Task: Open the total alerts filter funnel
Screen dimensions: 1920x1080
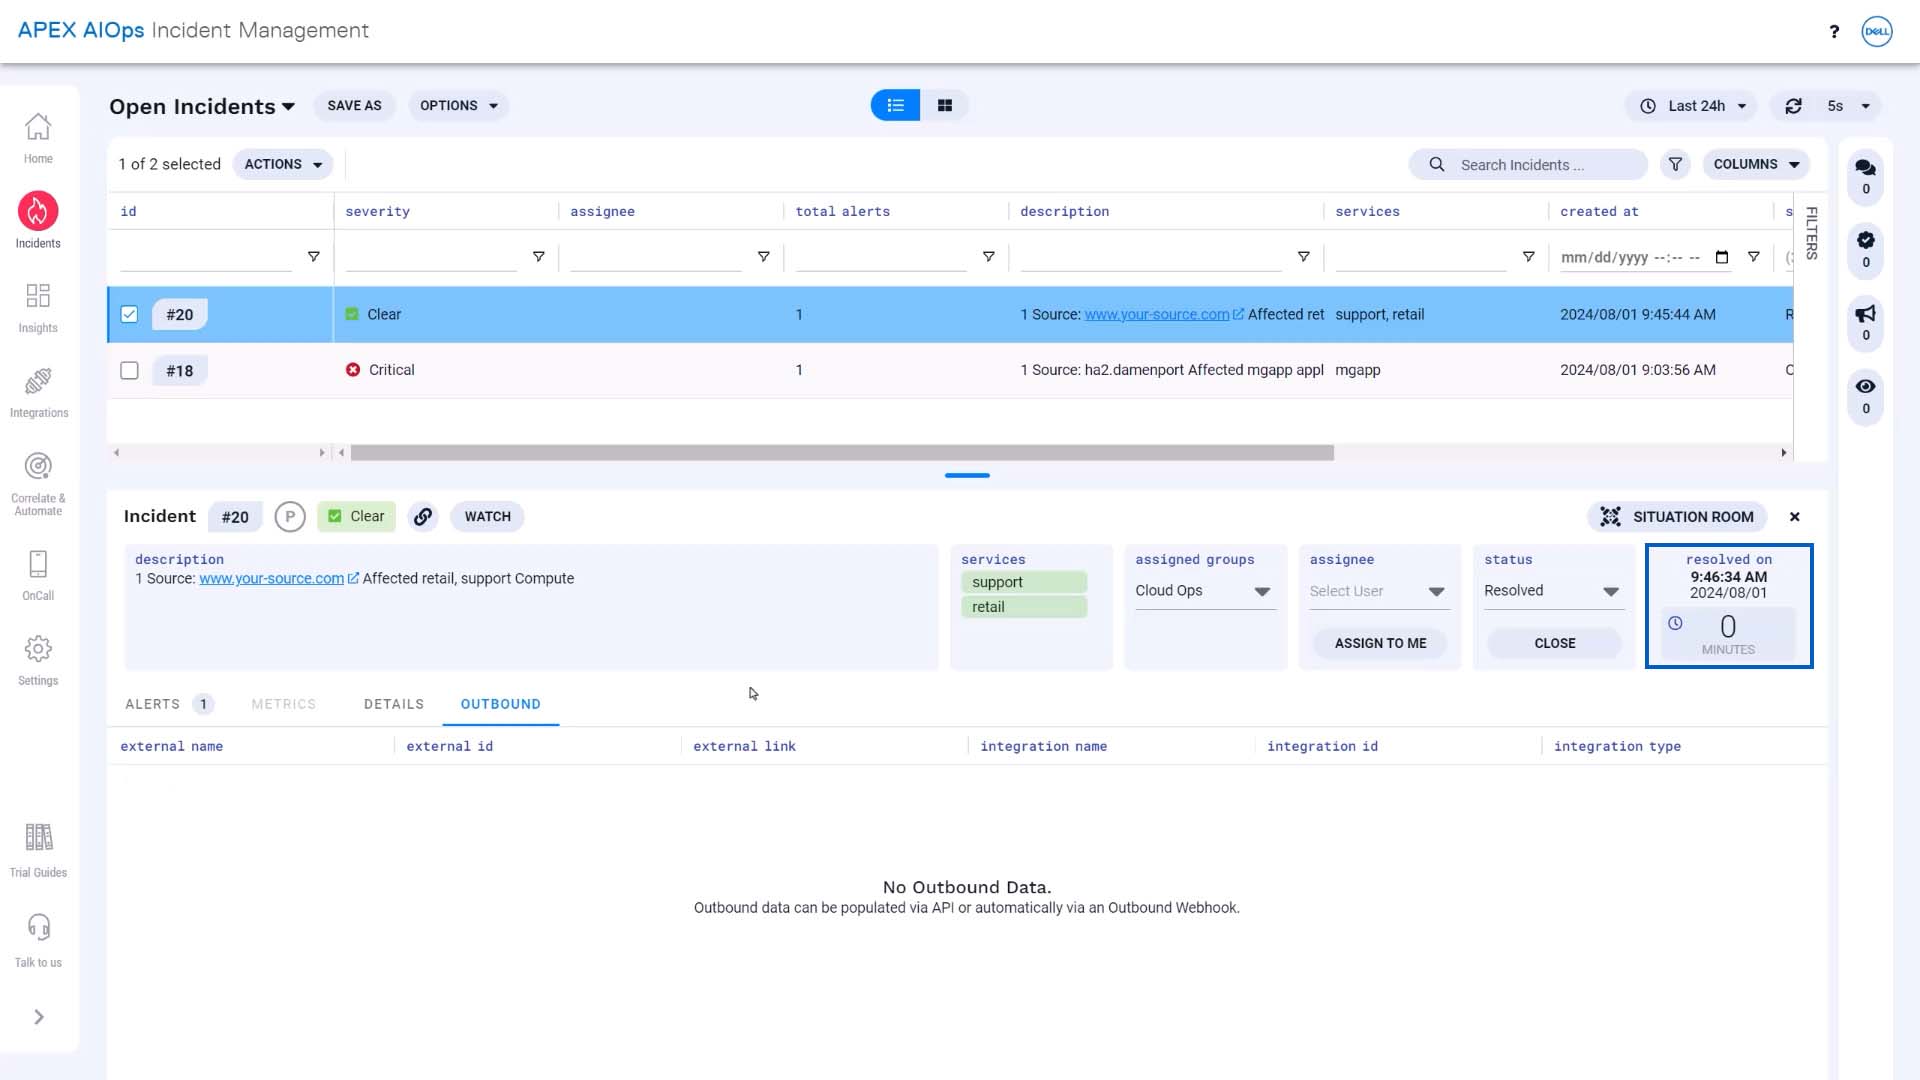Action: click(x=988, y=257)
